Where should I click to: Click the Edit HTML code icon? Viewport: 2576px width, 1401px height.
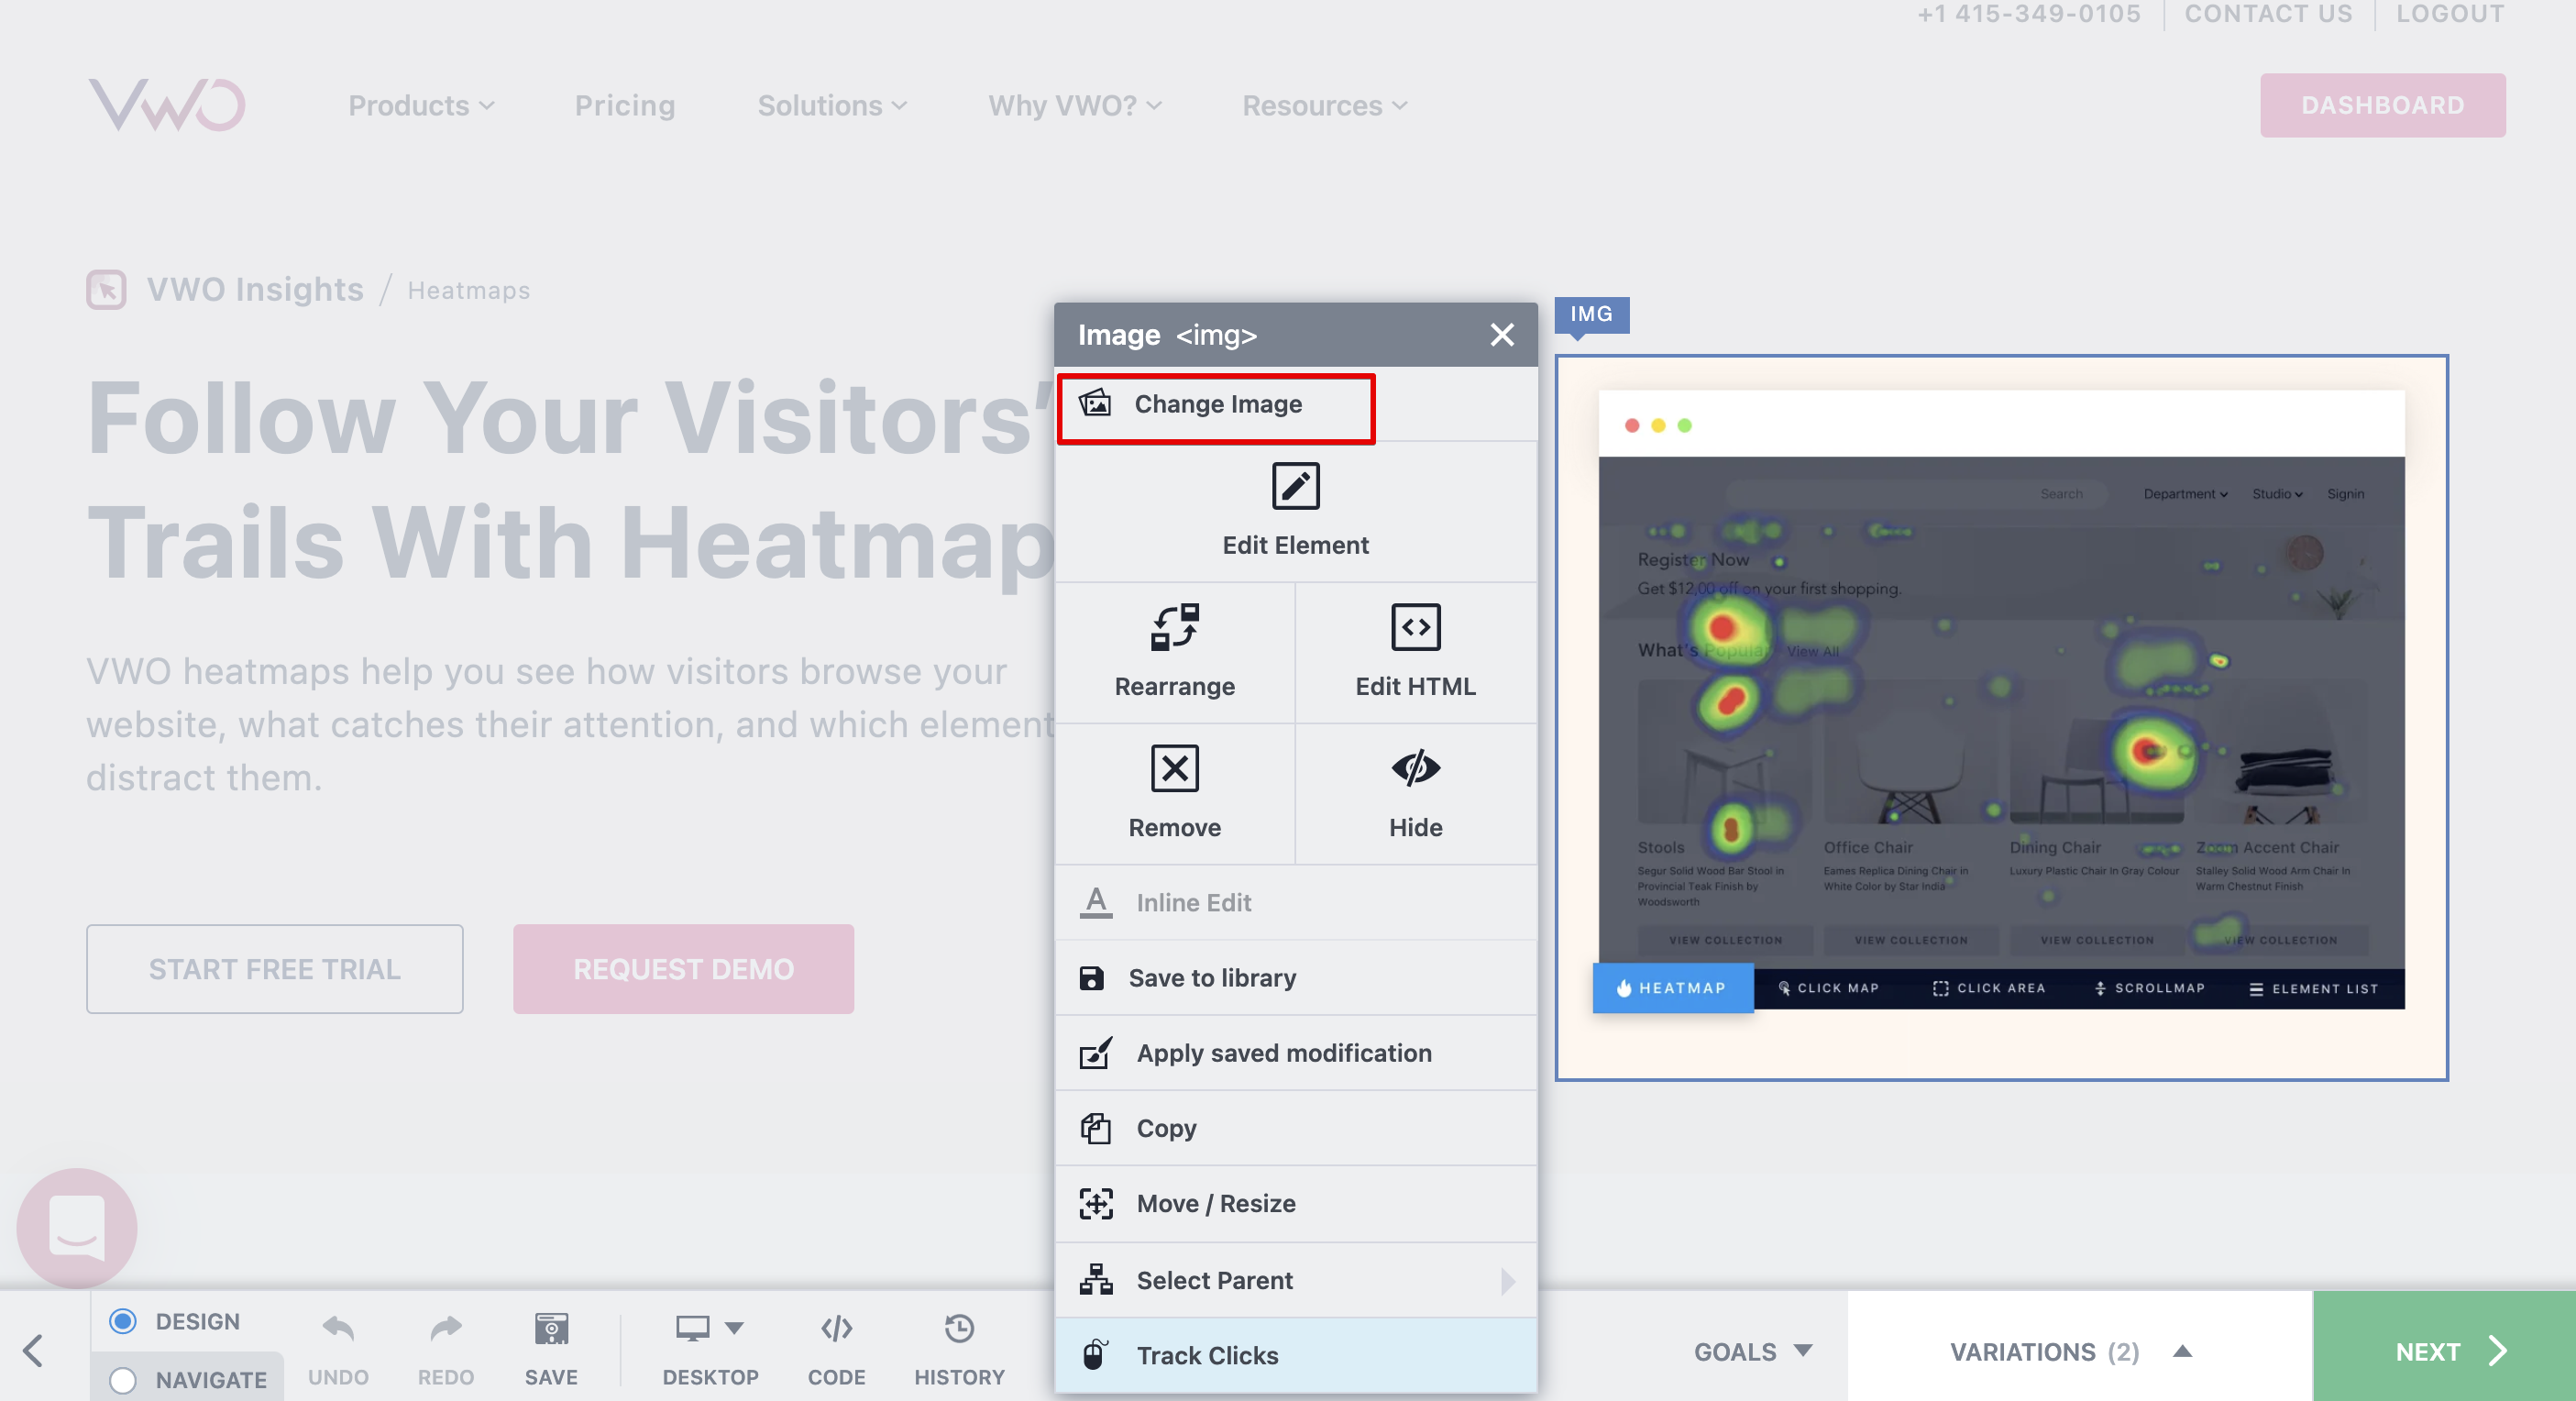coord(1415,627)
